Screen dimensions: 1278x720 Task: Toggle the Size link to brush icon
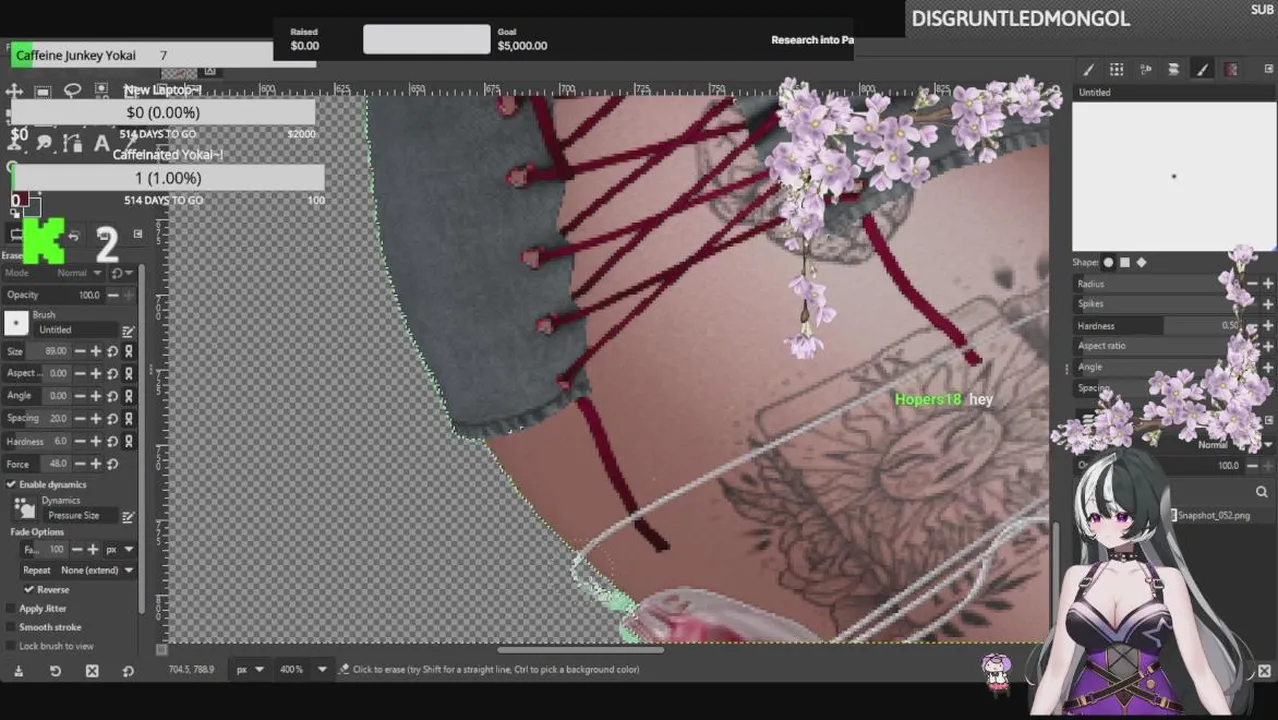[128, 351]
